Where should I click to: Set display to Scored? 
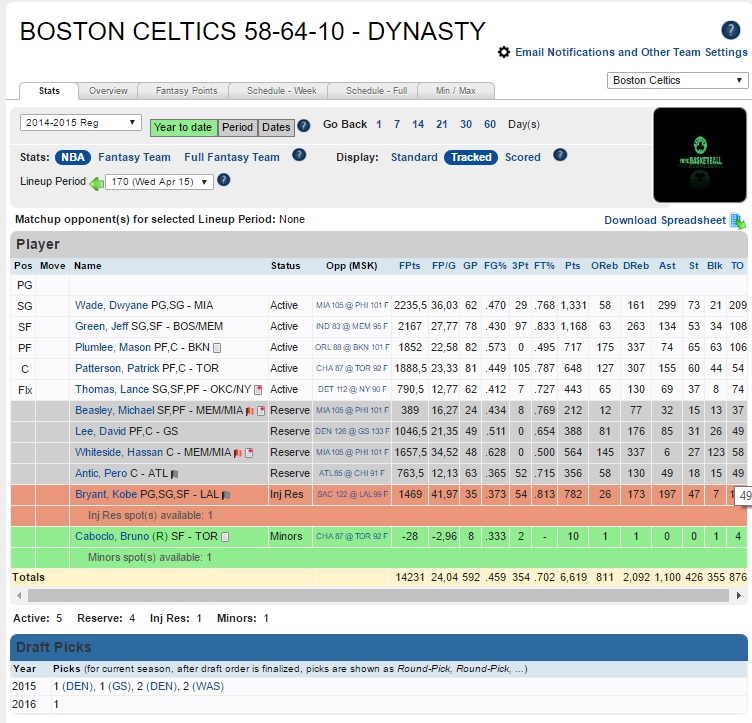(522, 157)
